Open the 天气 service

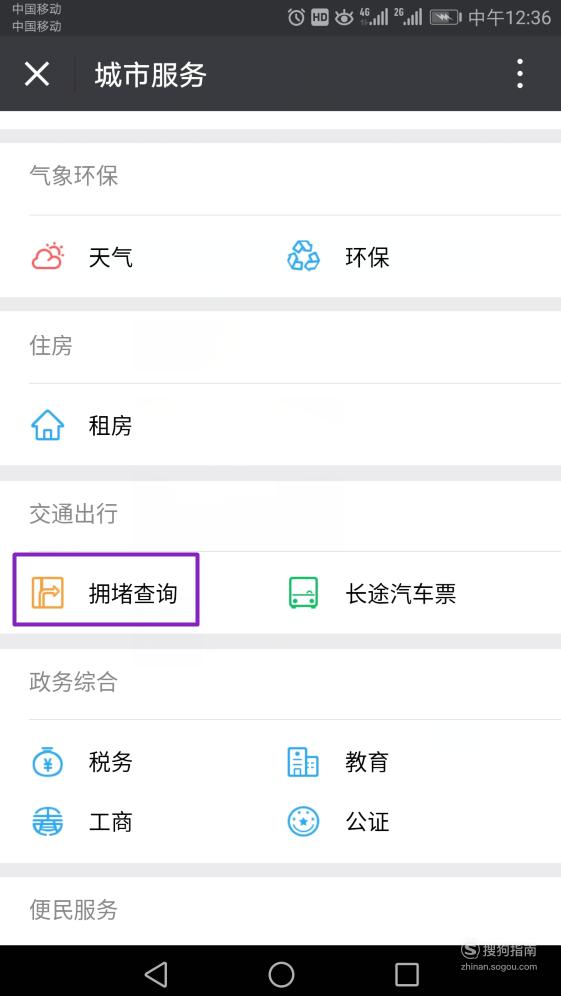click(111, 258)
